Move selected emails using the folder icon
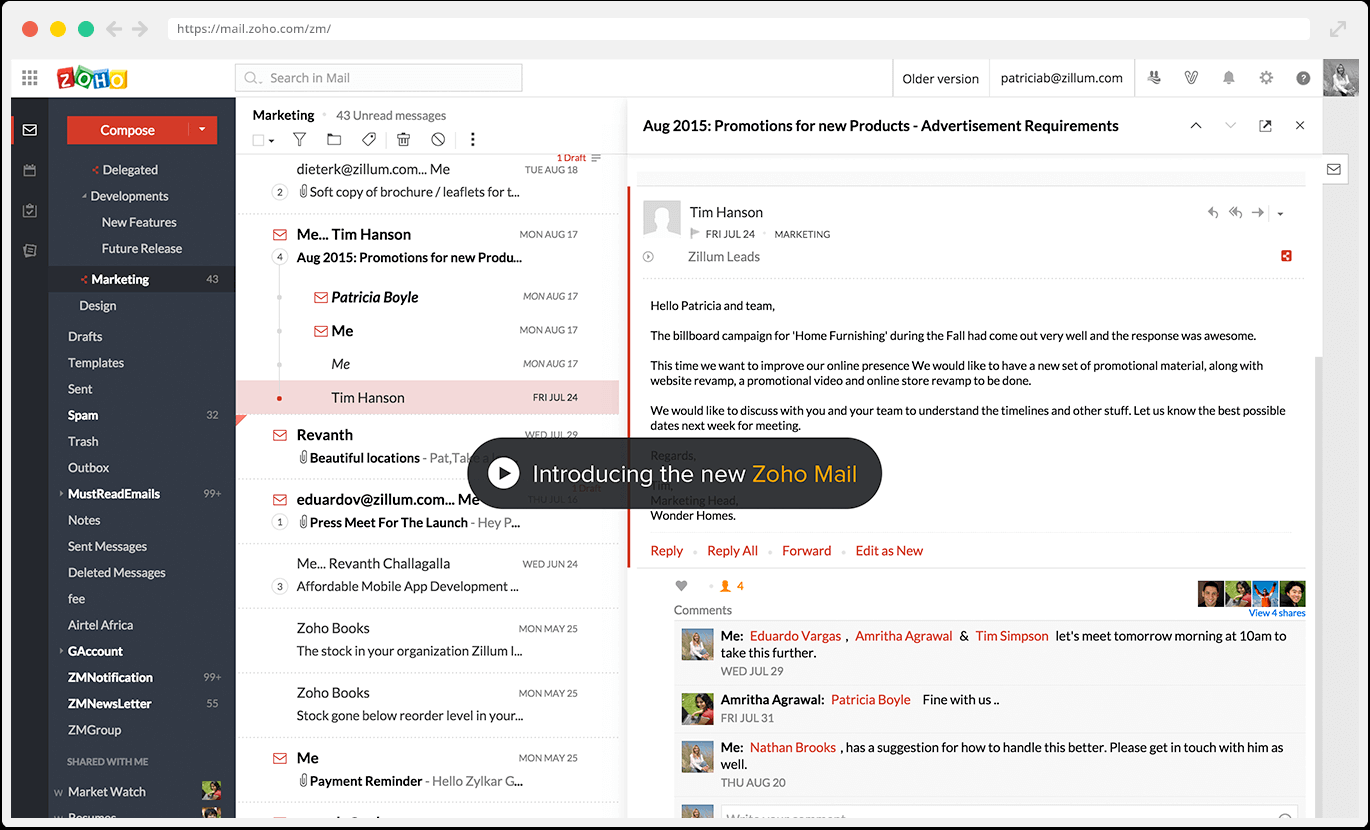This screenshot has width=1370, height=830. pos(334,139)
